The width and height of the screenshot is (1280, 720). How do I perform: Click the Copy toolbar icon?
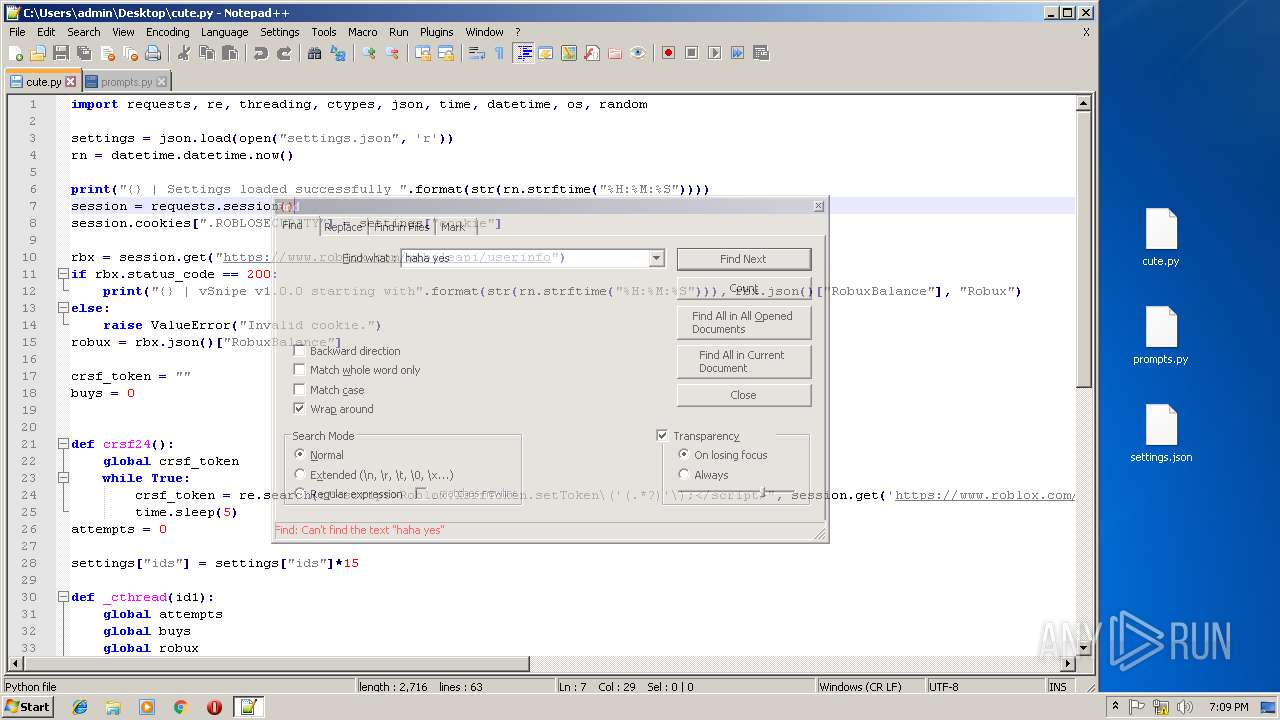207,53
